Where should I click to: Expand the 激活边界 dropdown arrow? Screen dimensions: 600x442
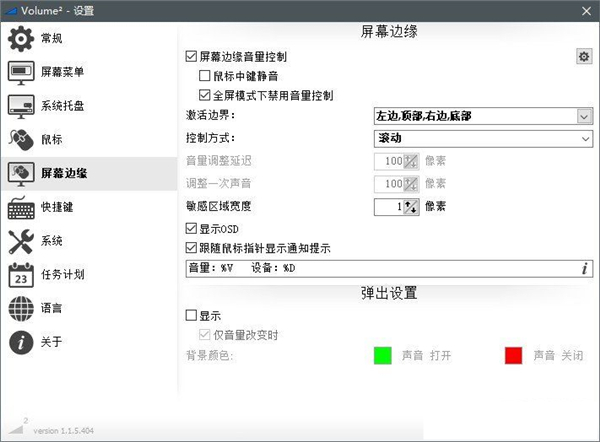click(584, 116)
